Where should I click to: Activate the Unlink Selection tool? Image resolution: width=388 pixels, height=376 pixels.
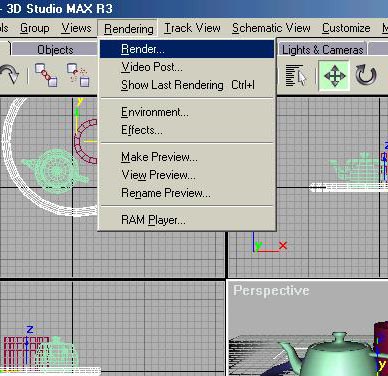78,75
